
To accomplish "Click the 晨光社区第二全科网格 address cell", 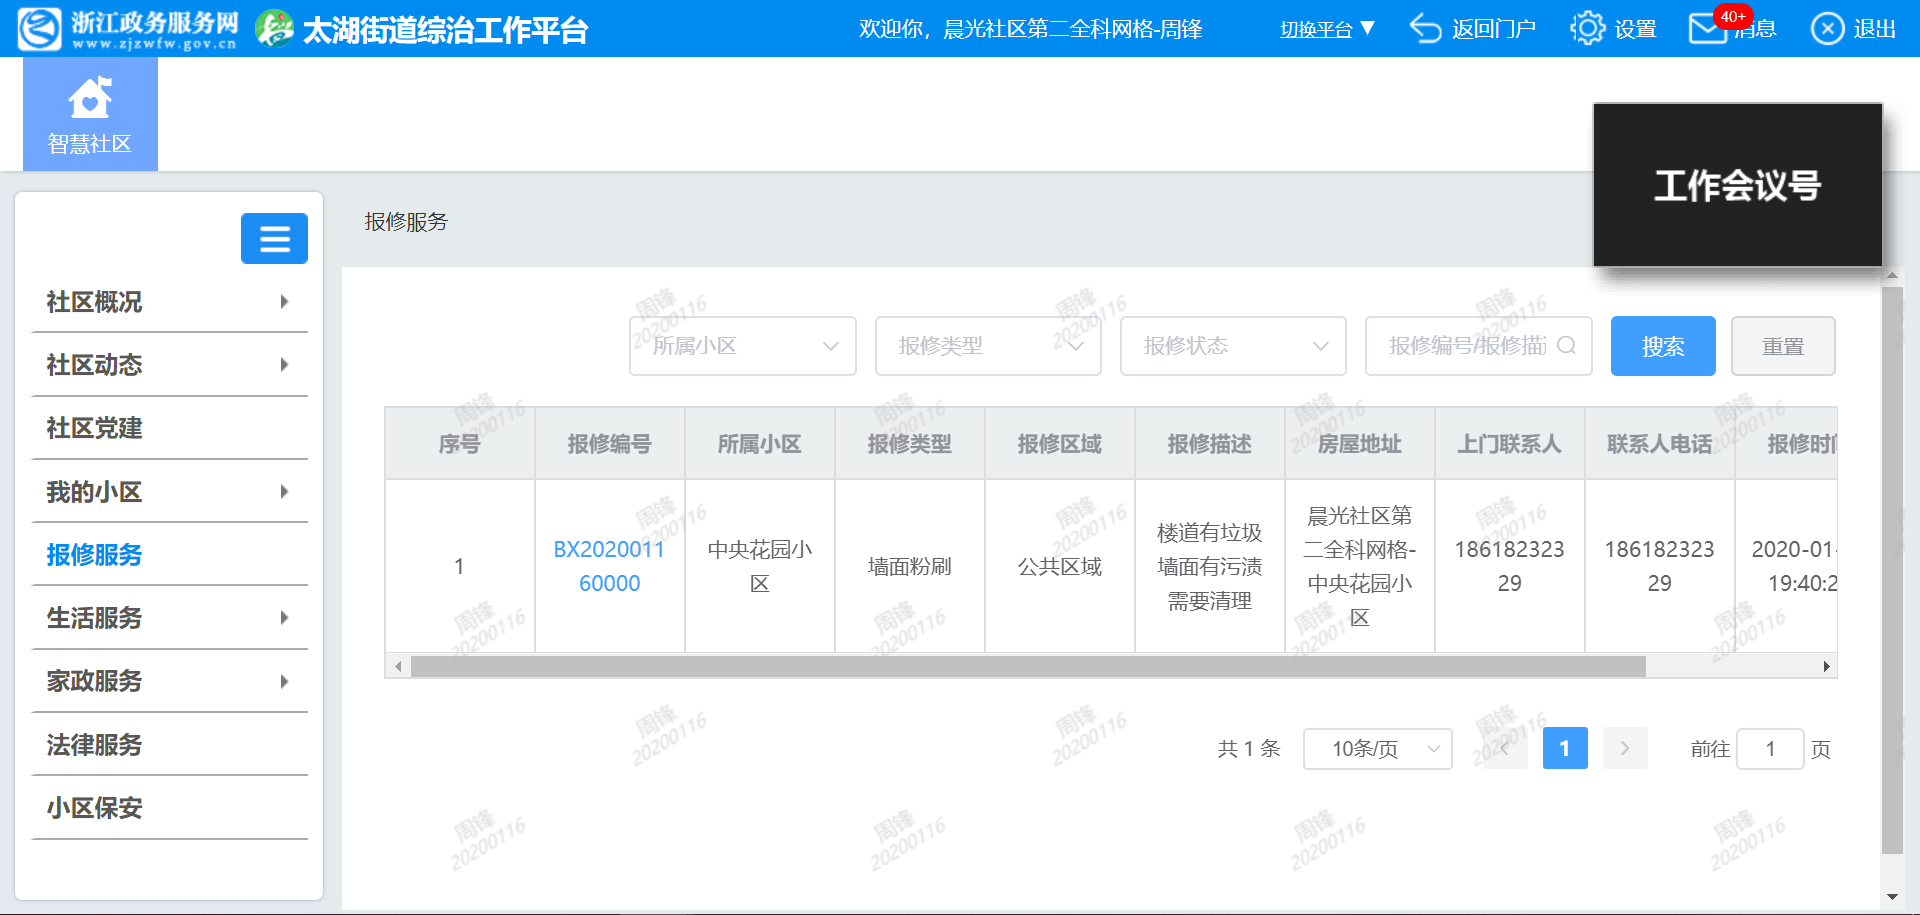I will 1360,566.
